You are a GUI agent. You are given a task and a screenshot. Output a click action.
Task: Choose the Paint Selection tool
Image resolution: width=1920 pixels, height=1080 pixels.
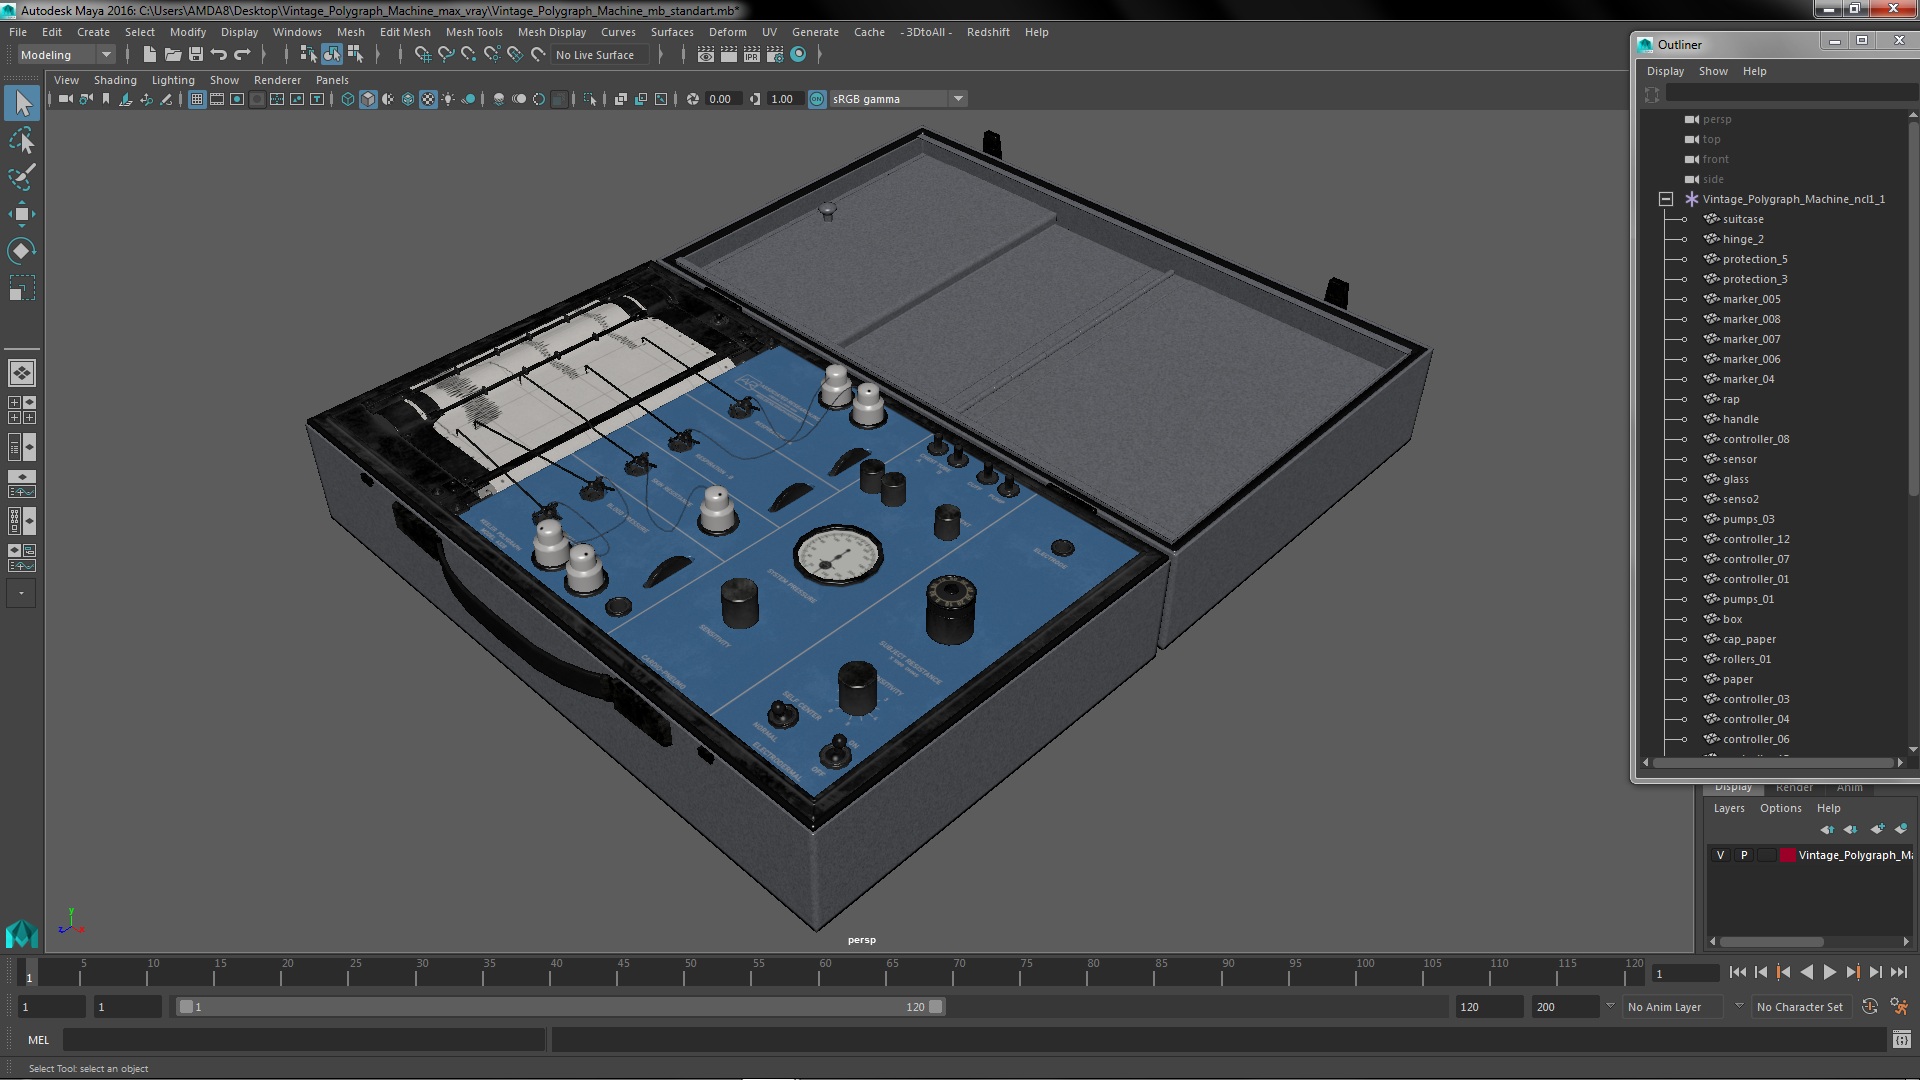tap(21, 177)
